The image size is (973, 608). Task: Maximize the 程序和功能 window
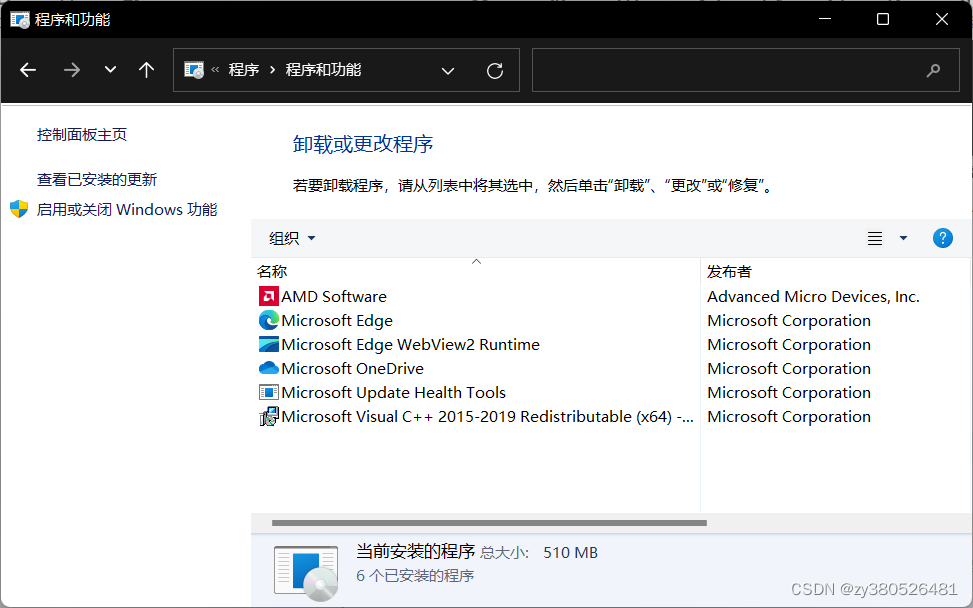pyautogui.click(x=883, y=19)
